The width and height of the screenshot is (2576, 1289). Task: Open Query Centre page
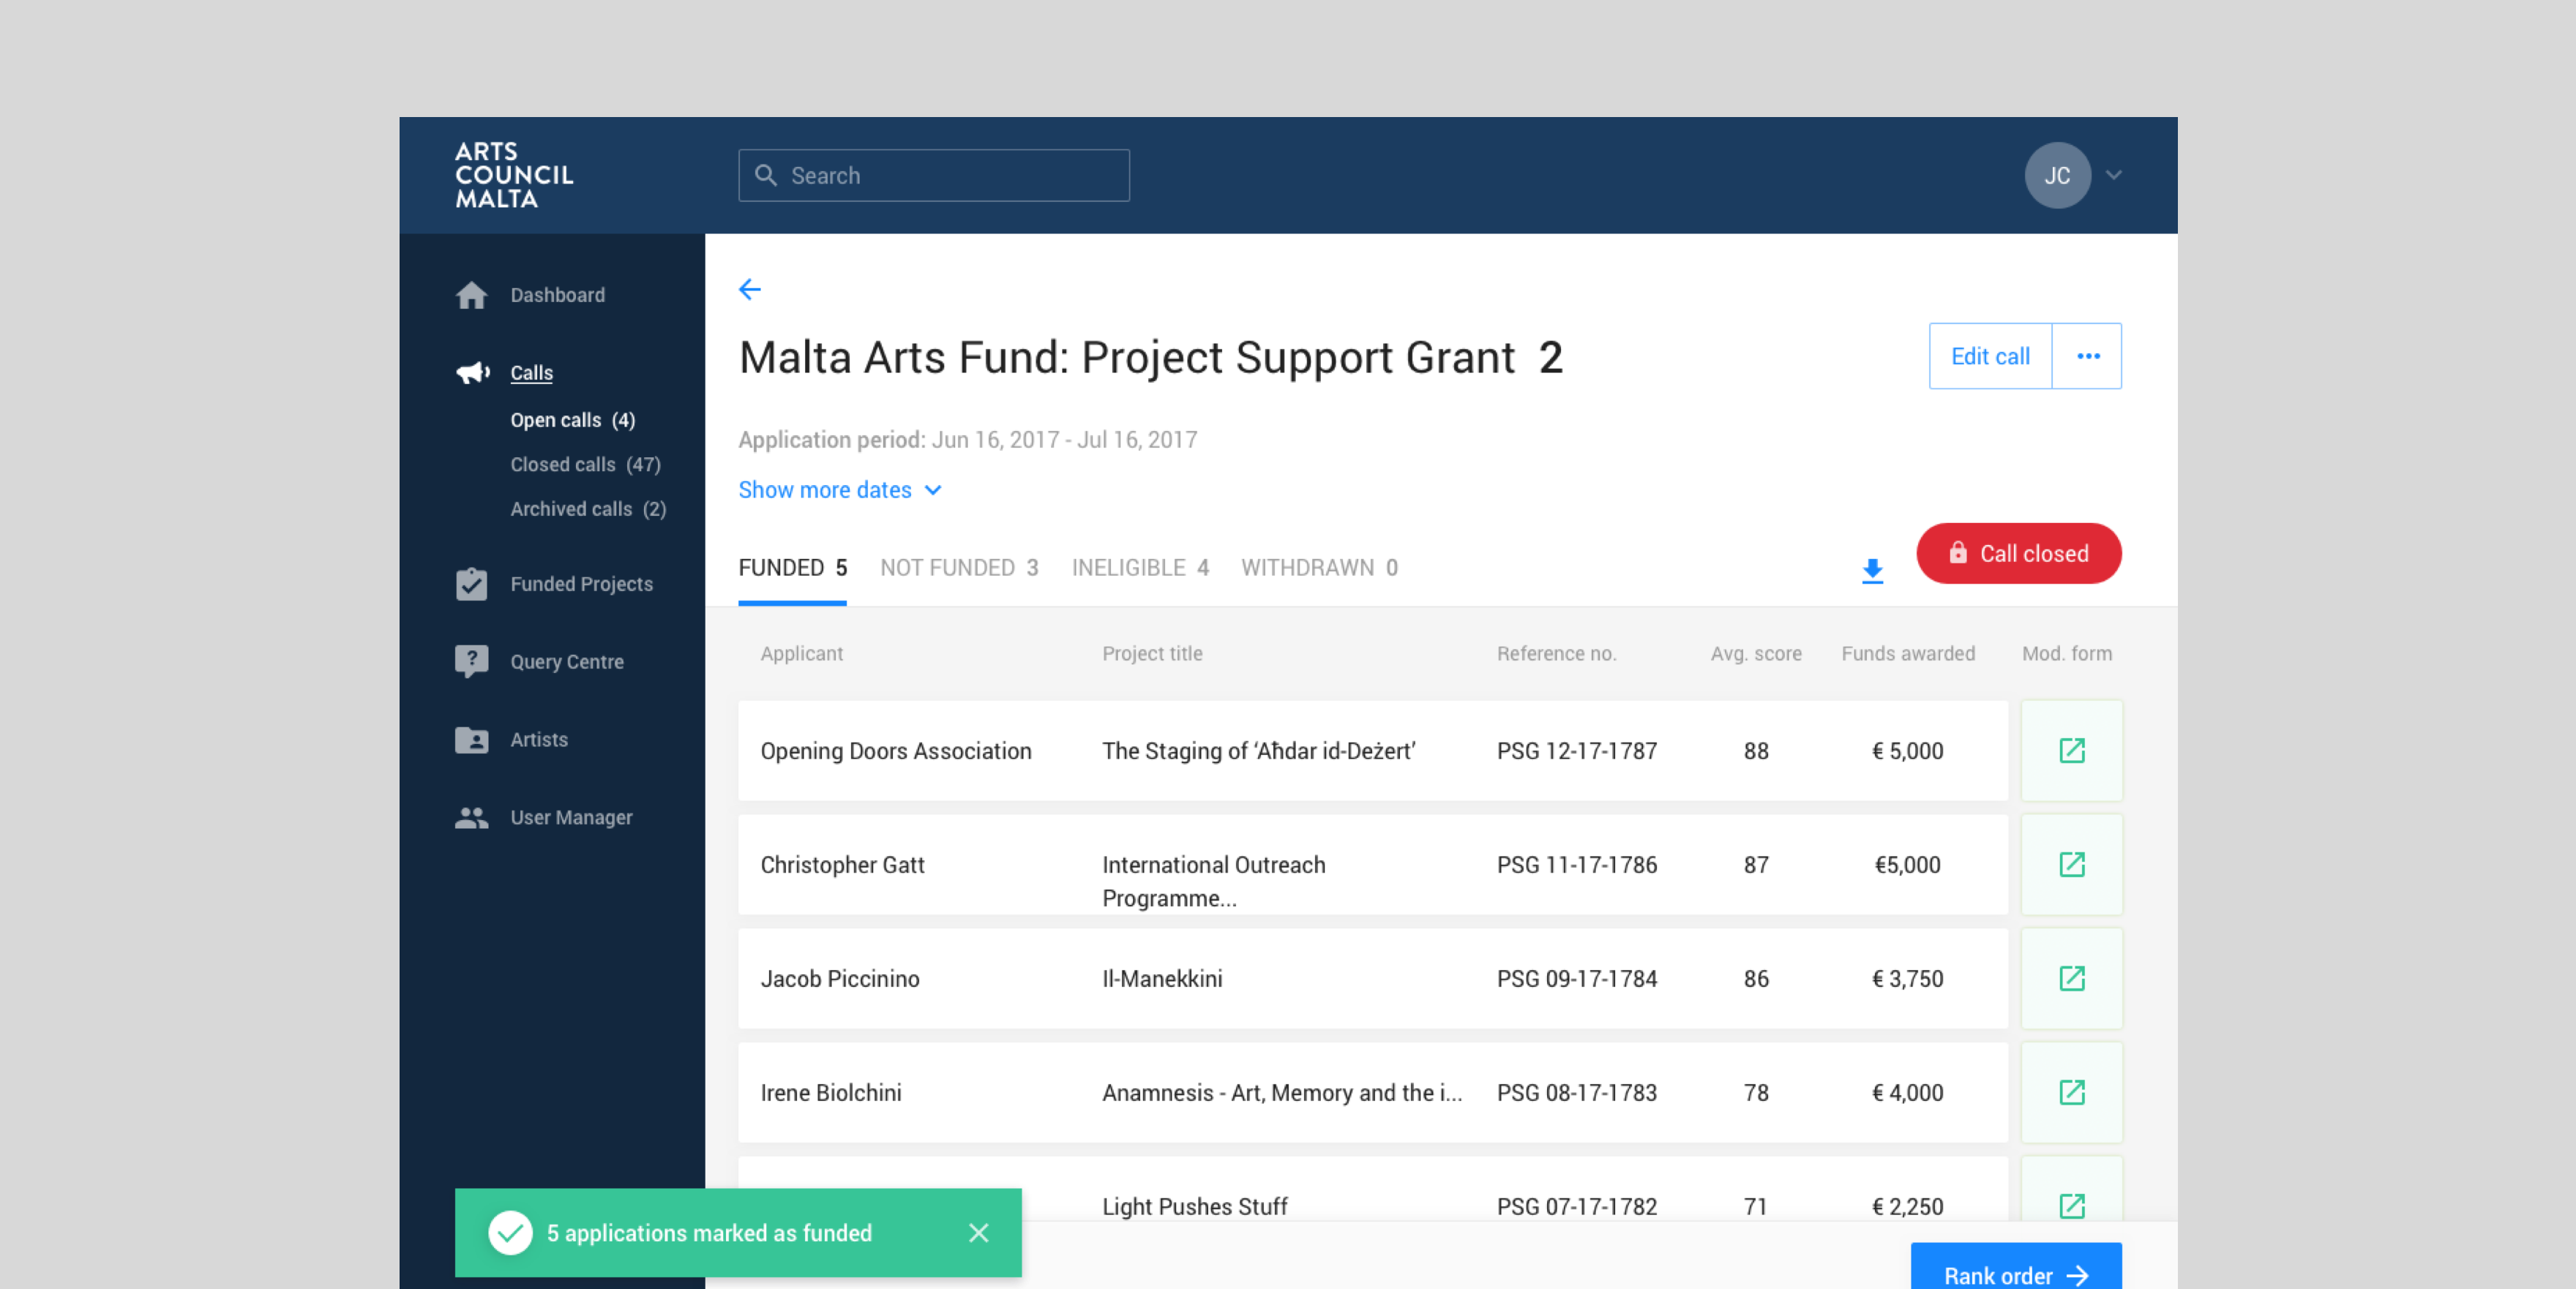[x=566, y=662]
